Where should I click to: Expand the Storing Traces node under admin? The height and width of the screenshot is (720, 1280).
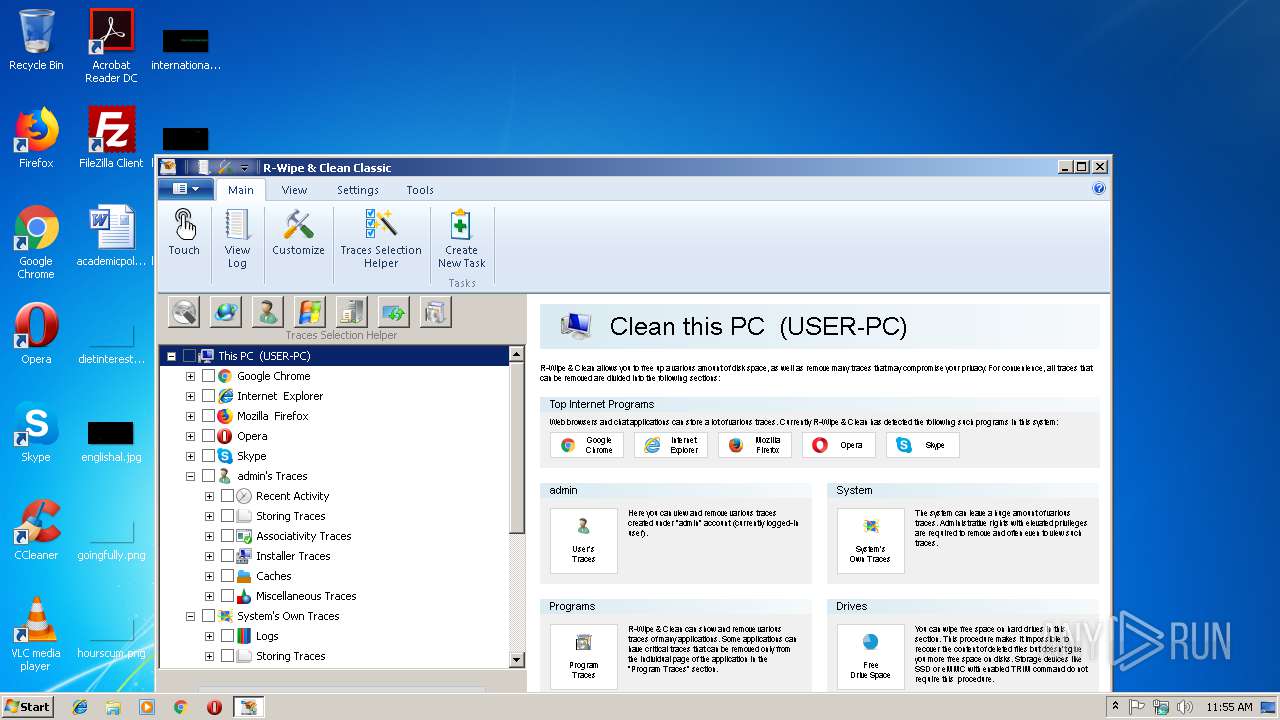(x=209, y=516)
